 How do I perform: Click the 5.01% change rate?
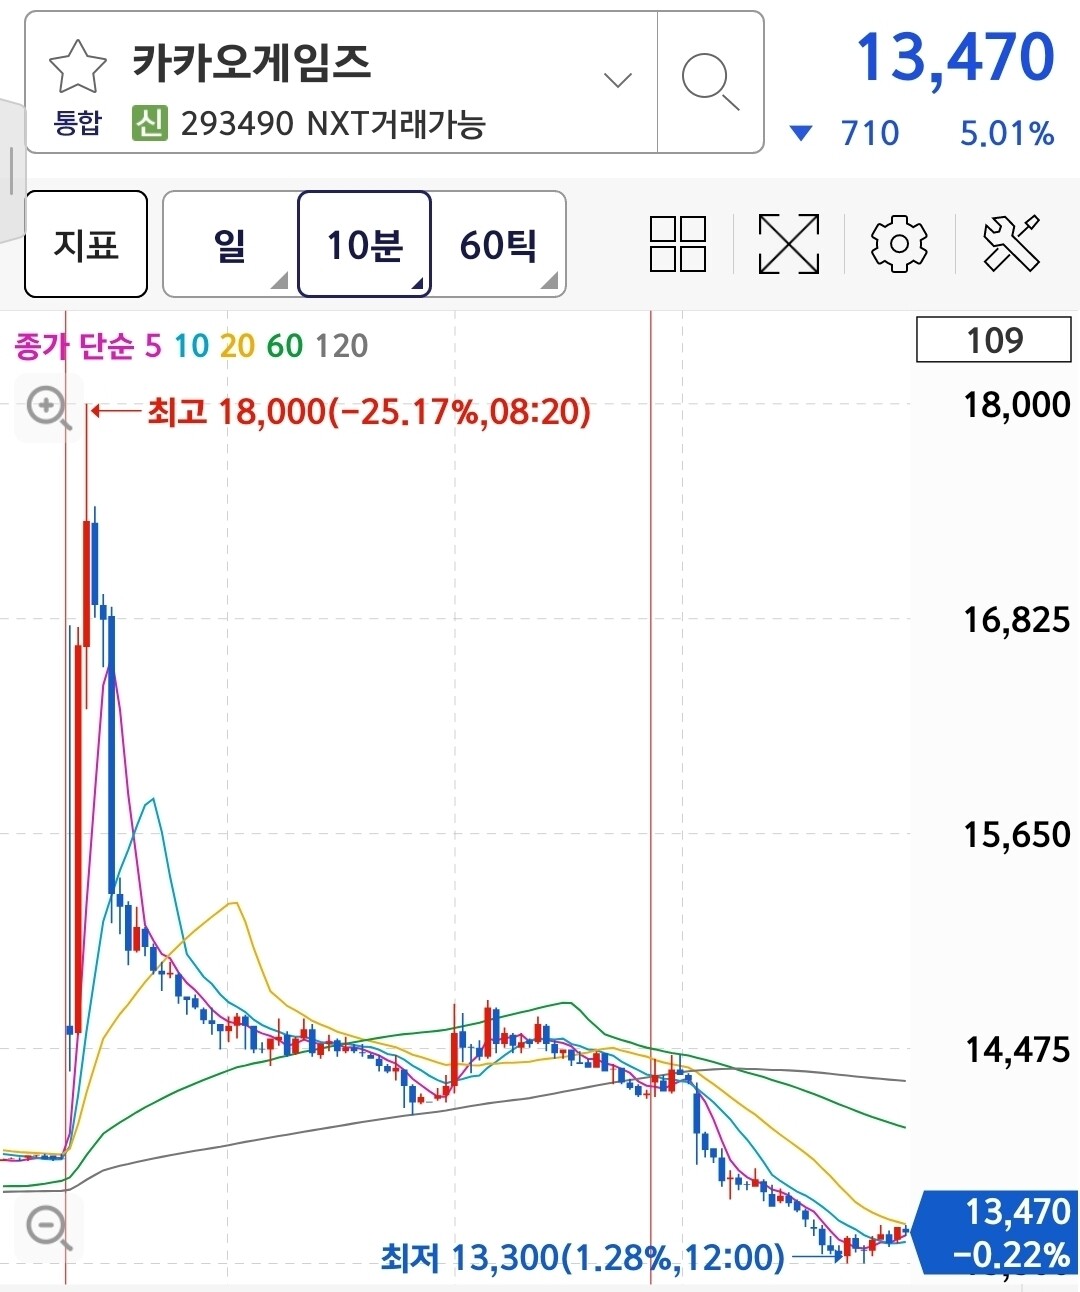[x=1007, y=133]
